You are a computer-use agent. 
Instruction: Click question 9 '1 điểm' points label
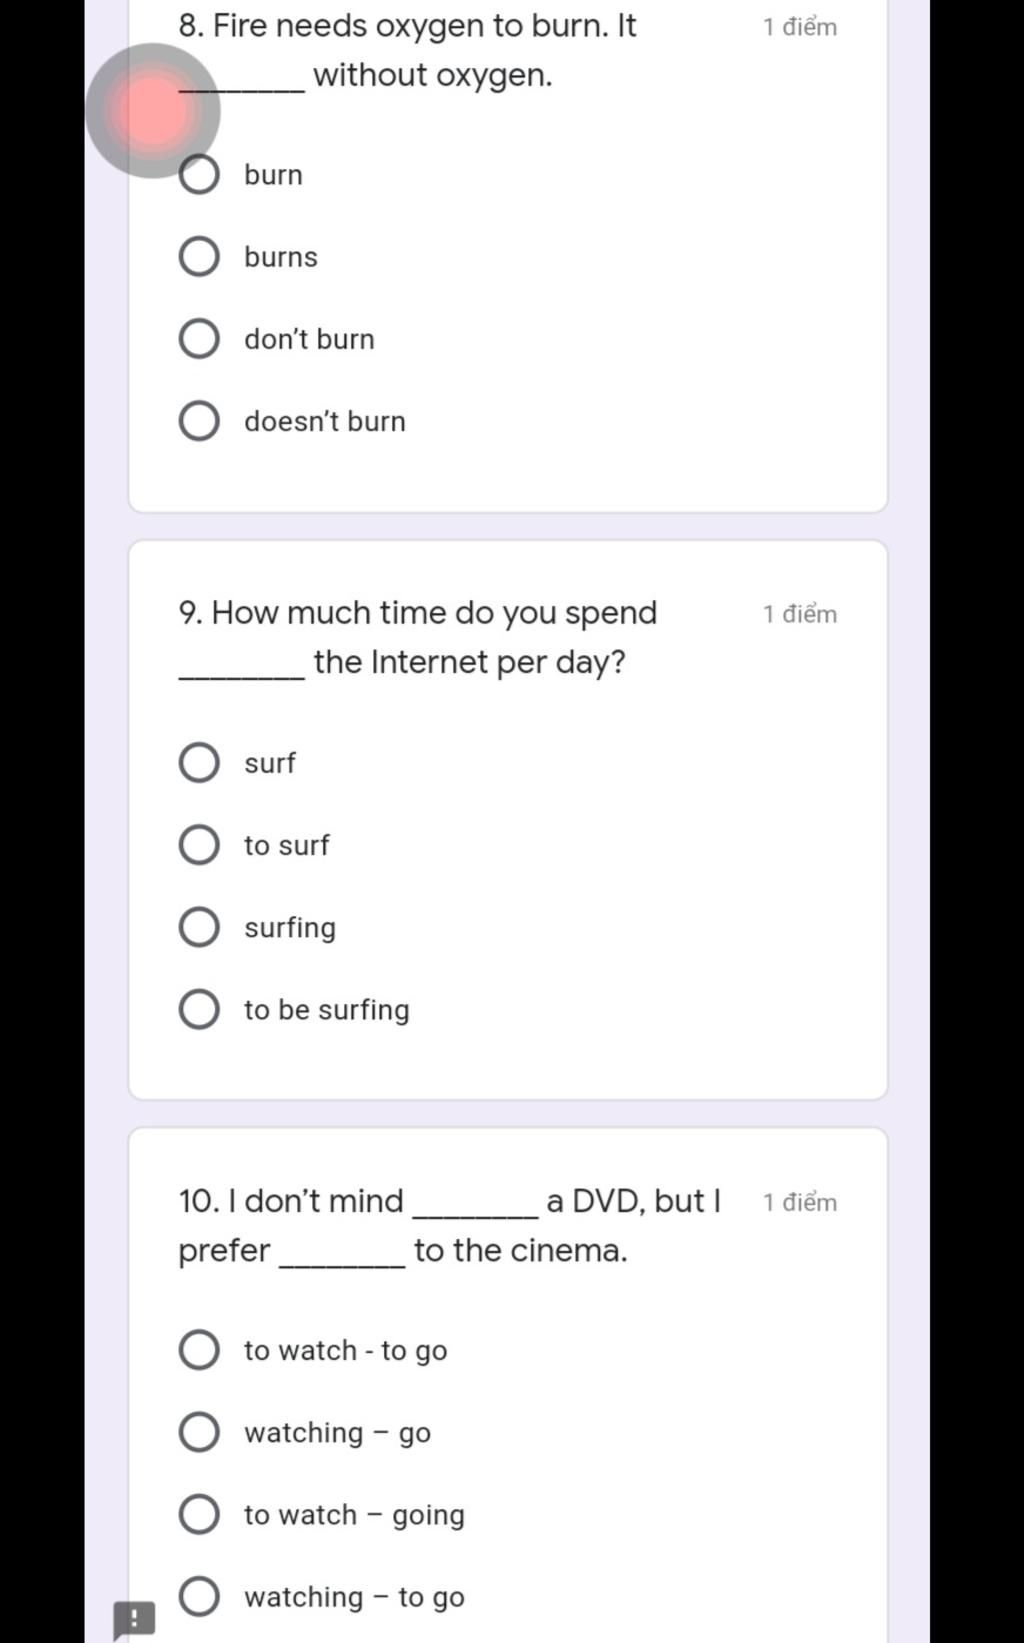click(800, 614)
